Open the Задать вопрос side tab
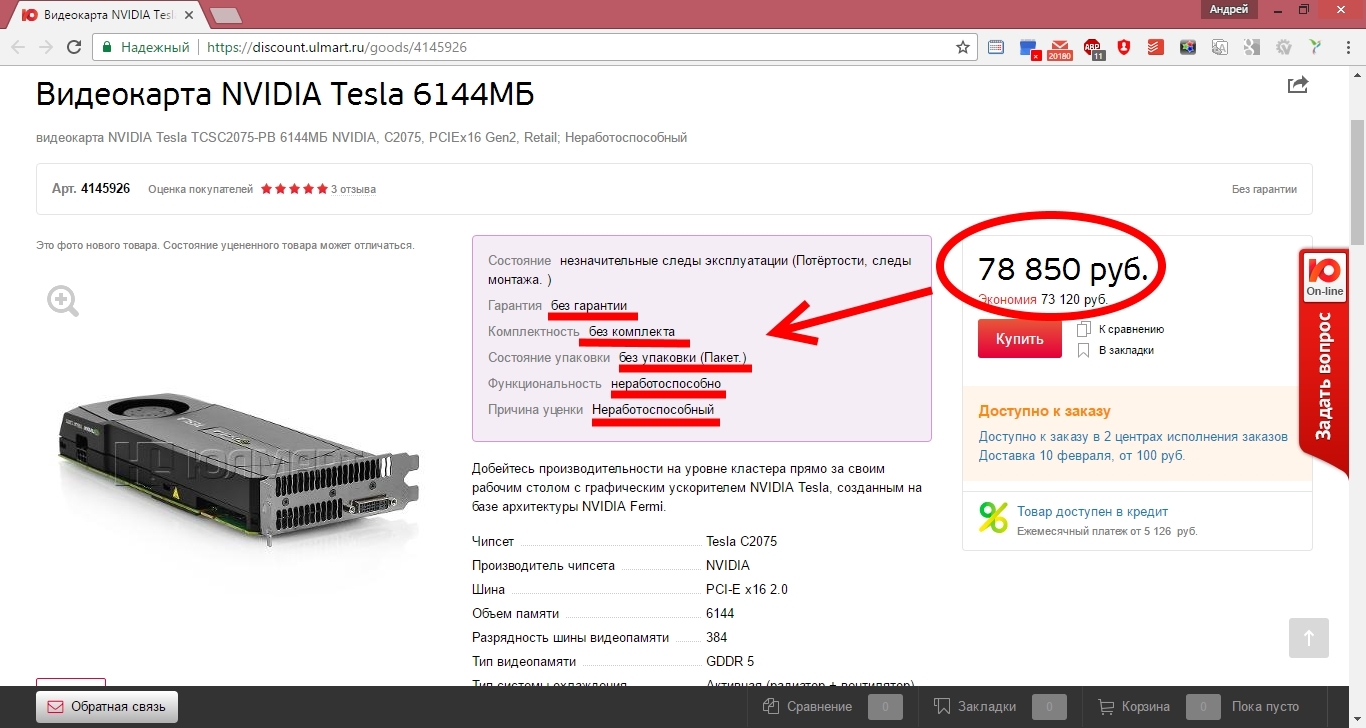 pyautogui.click(x=1324, y=364)
